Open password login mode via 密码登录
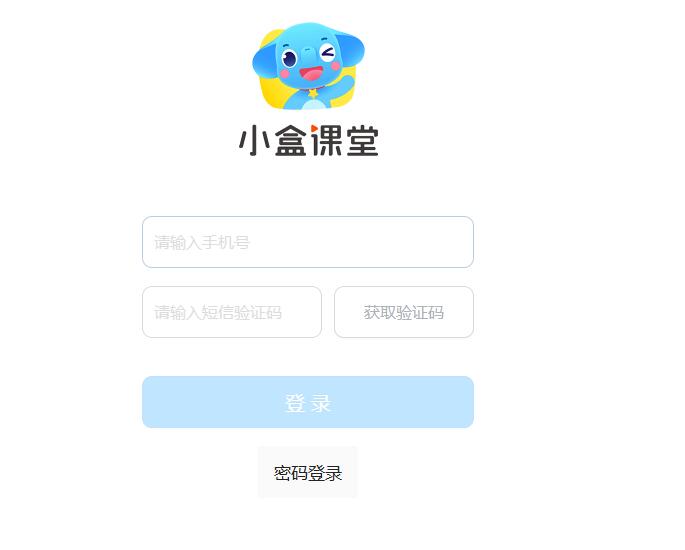Screen dimensions: 685x550 [x=308, y=473]
